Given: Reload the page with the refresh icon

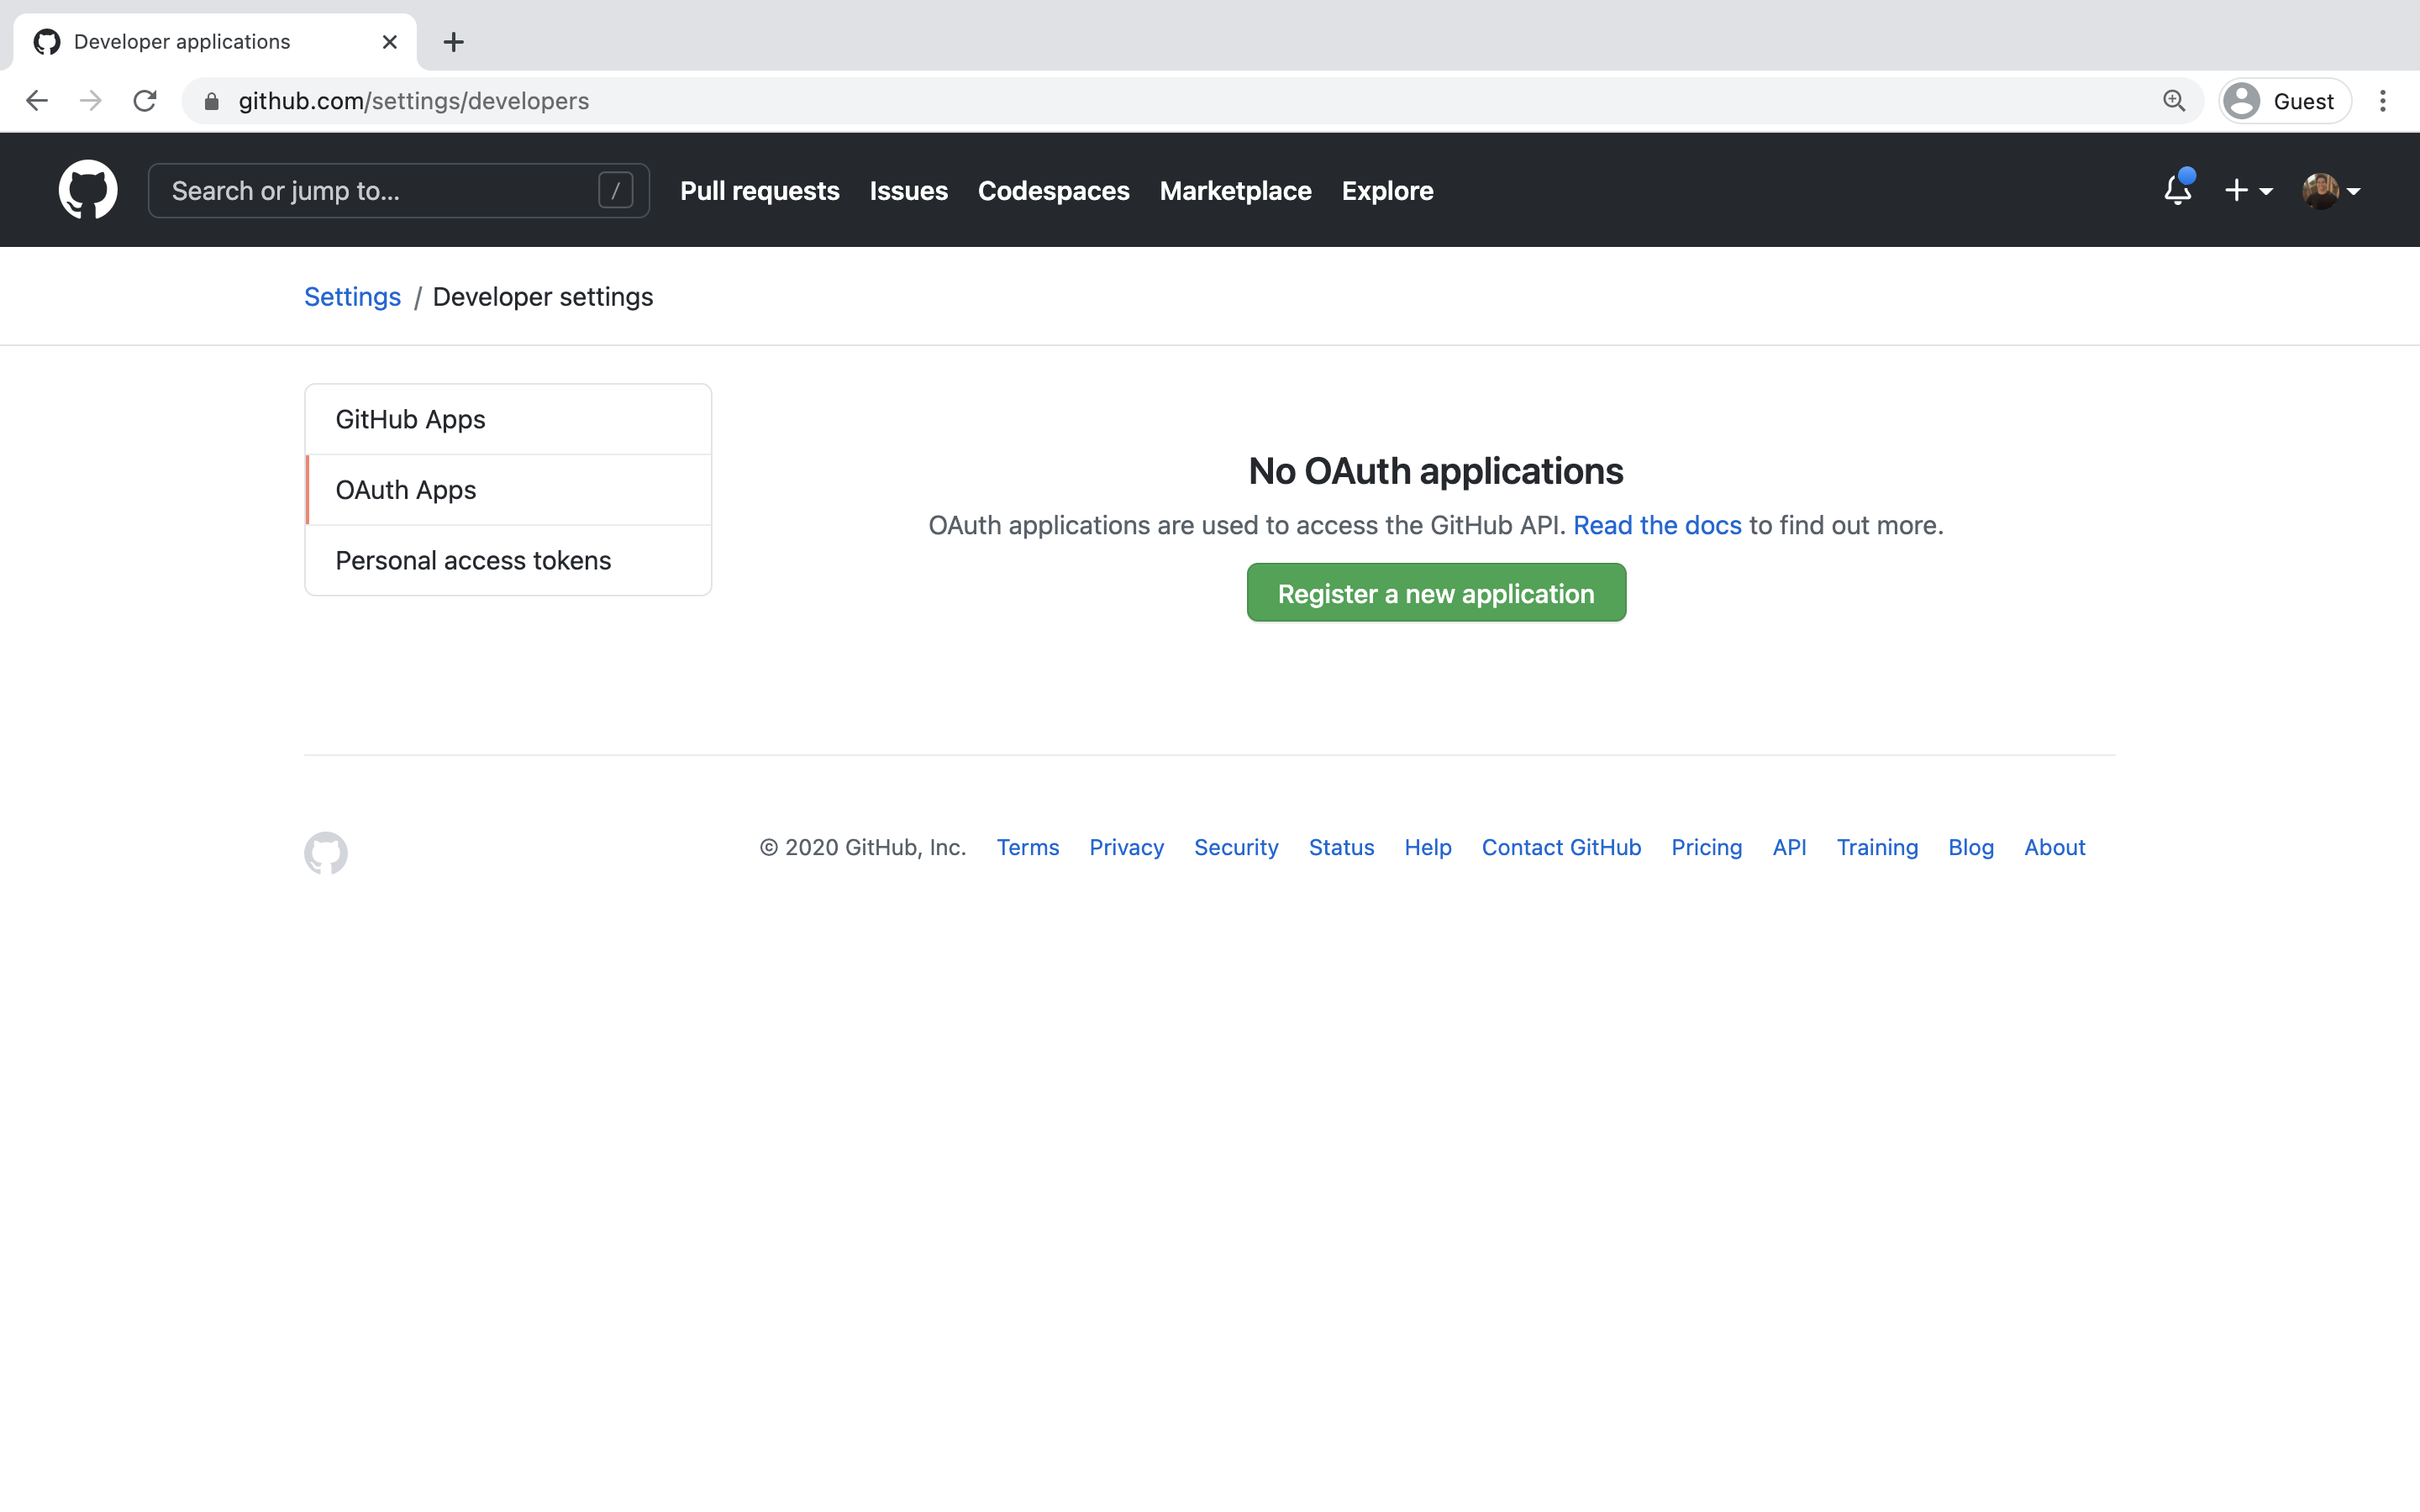Looking at the screenshot, I should 145,100.
